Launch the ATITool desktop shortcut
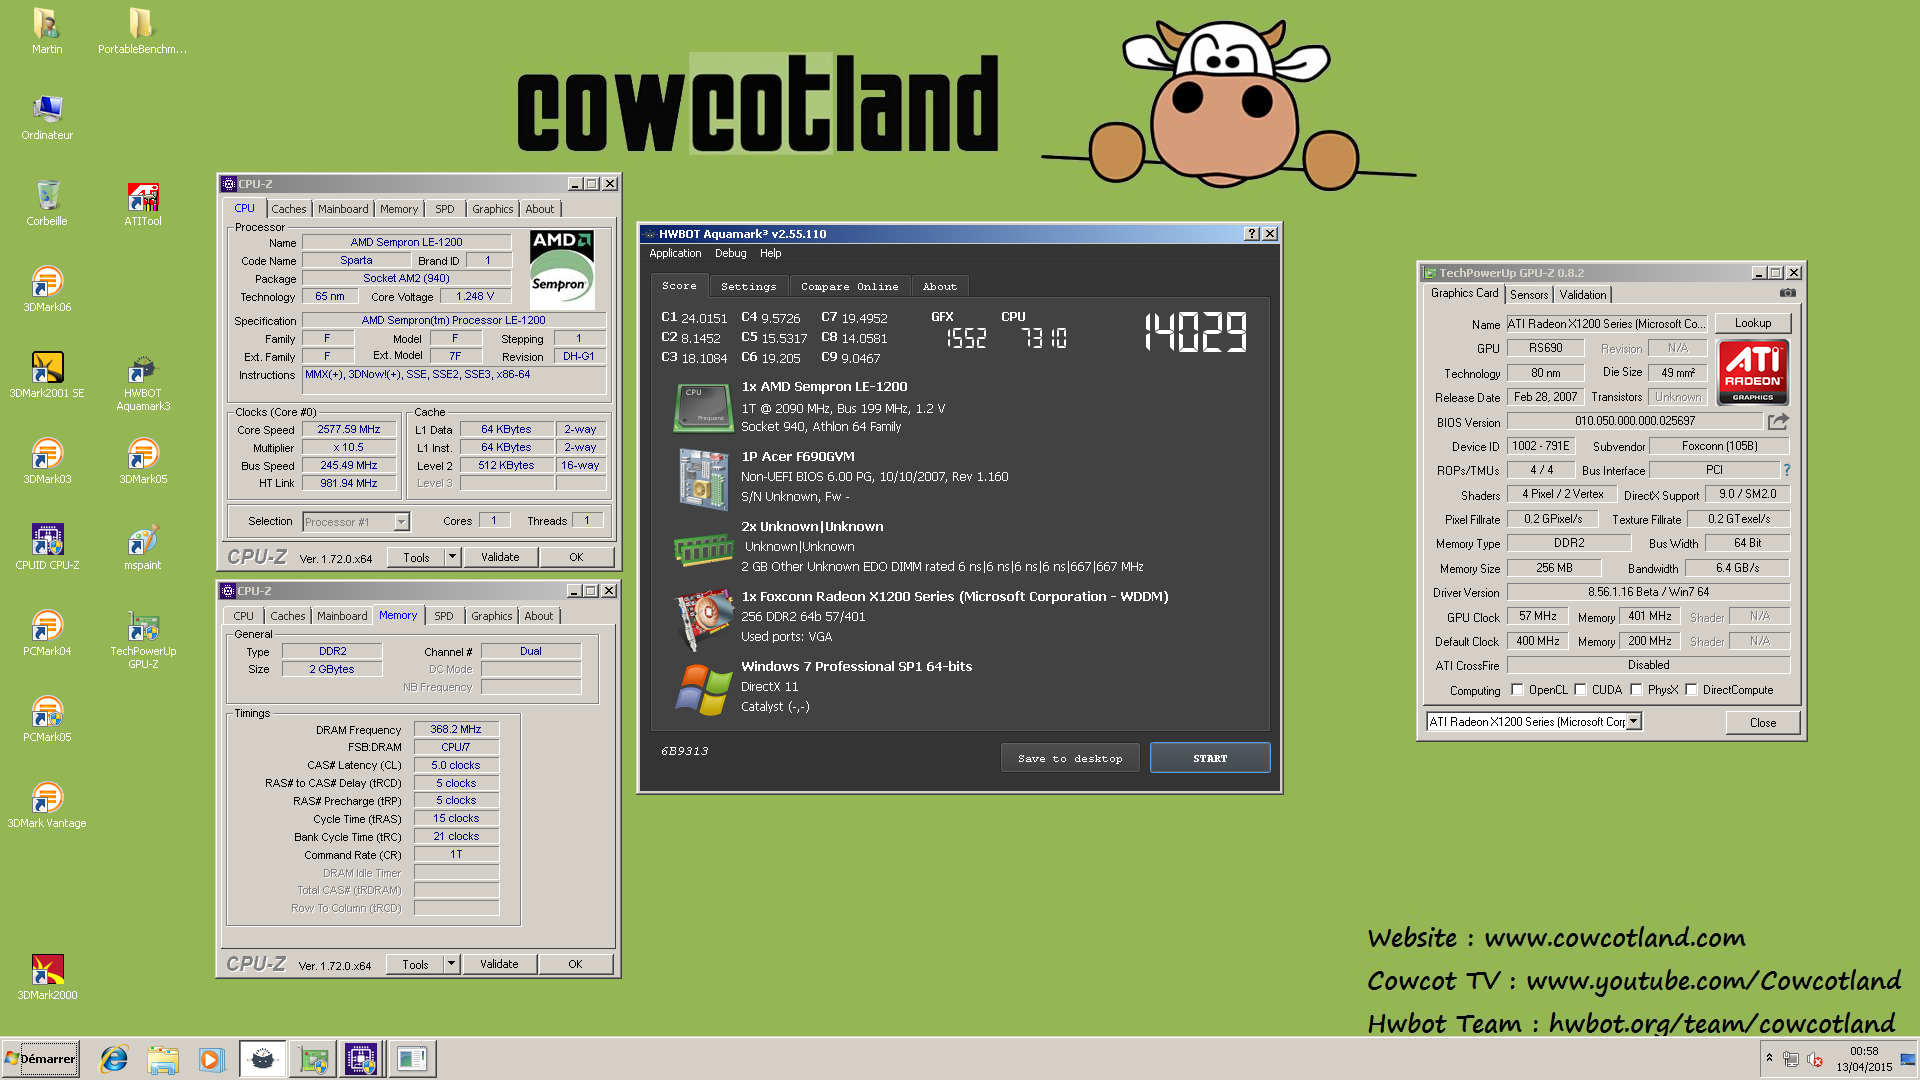Screen dimensions: 1920x1080 pyautogui.click(x=142, y=202)
